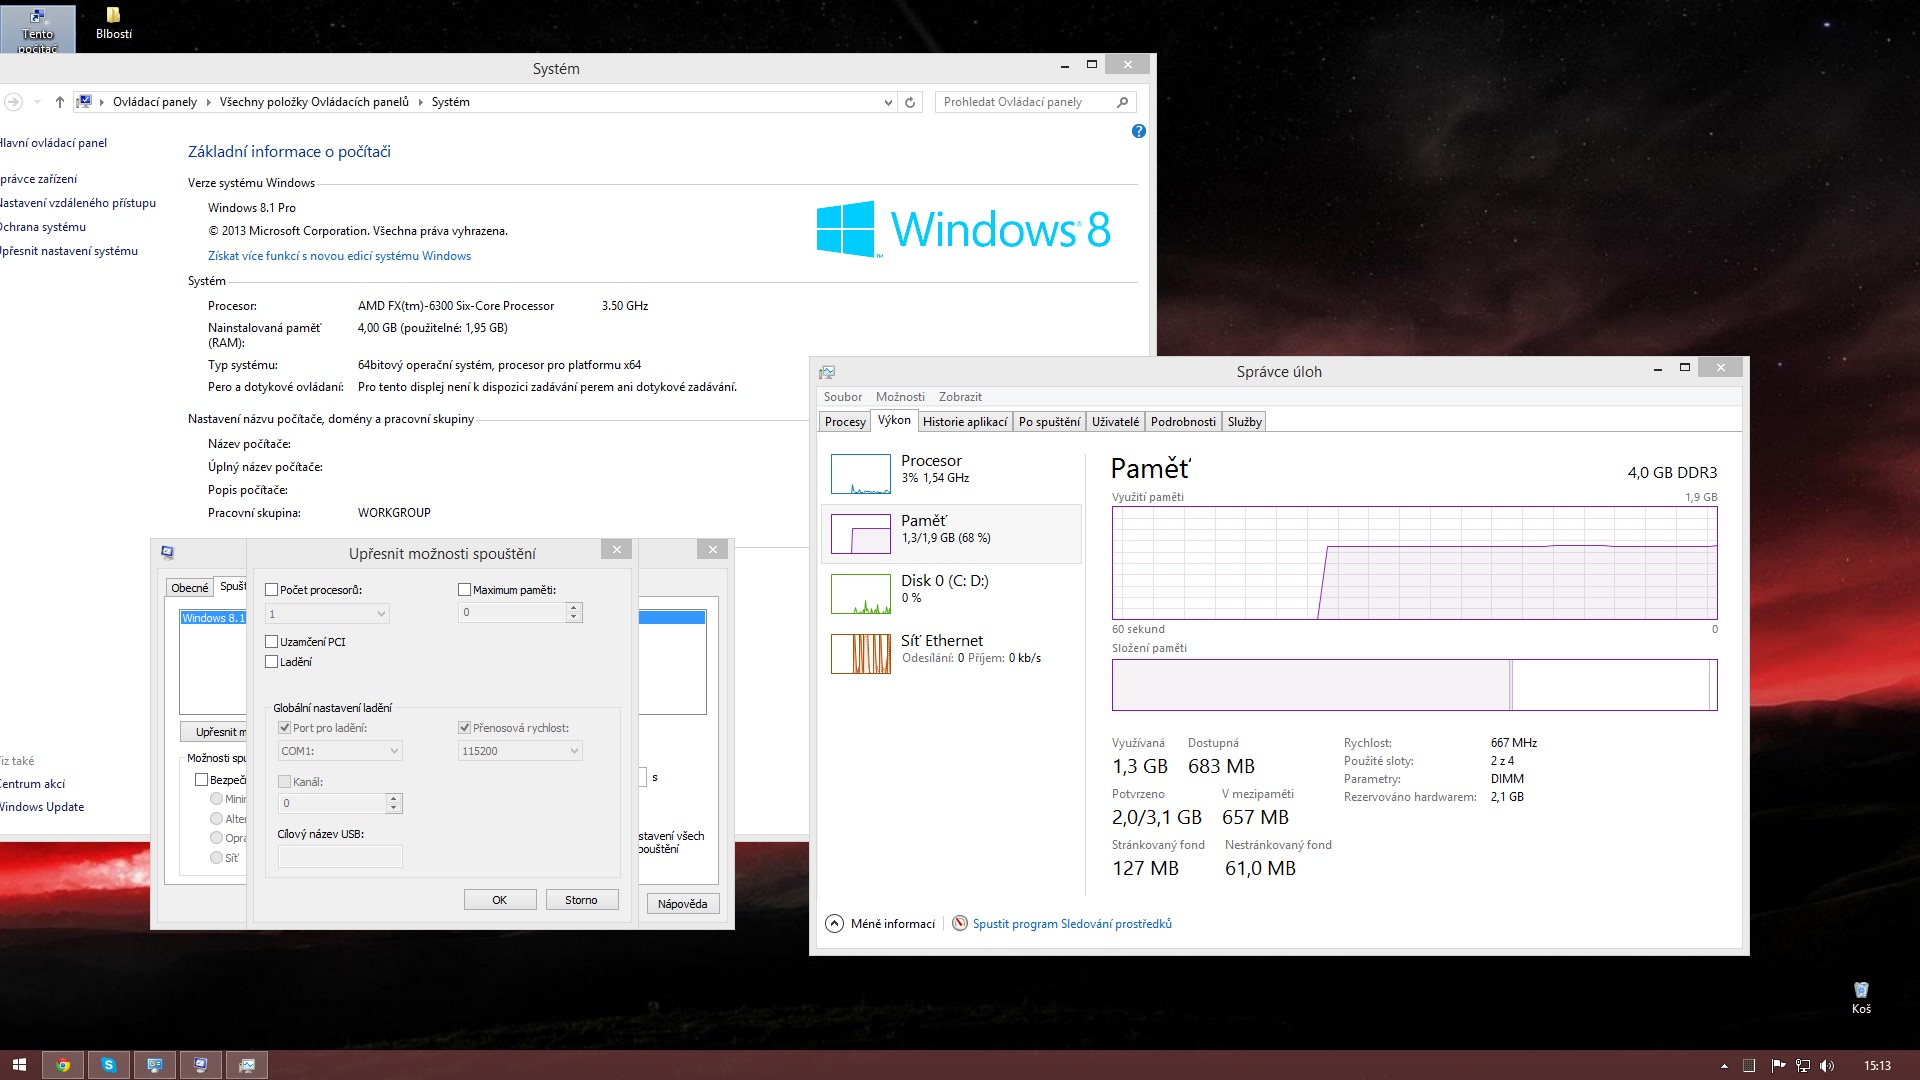Open Spustit program Sledování prostředků link
Screen dimensions: 1920x1080
pos(1072,924)
